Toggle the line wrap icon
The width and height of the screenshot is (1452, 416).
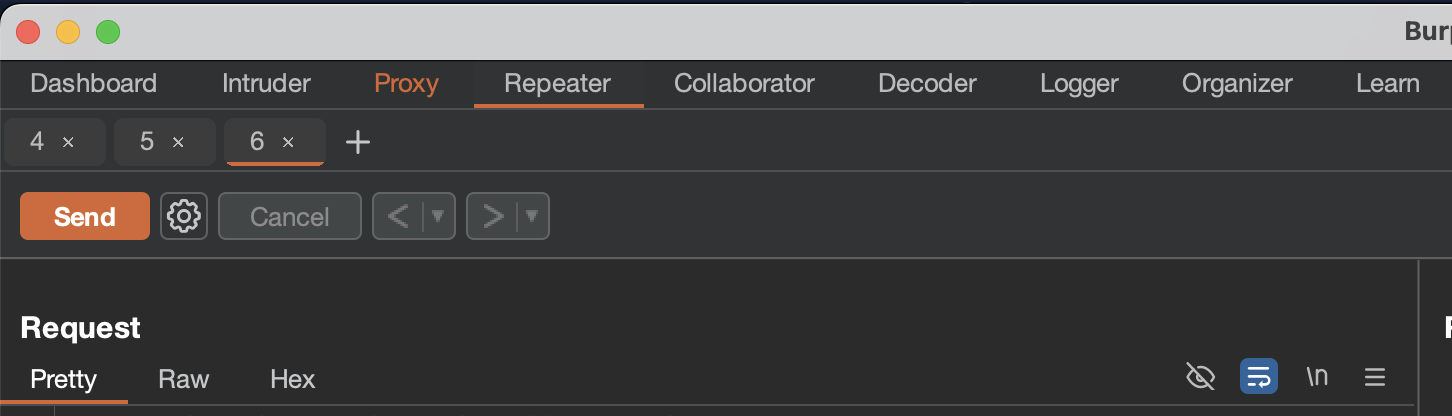tap(1258, 377)
